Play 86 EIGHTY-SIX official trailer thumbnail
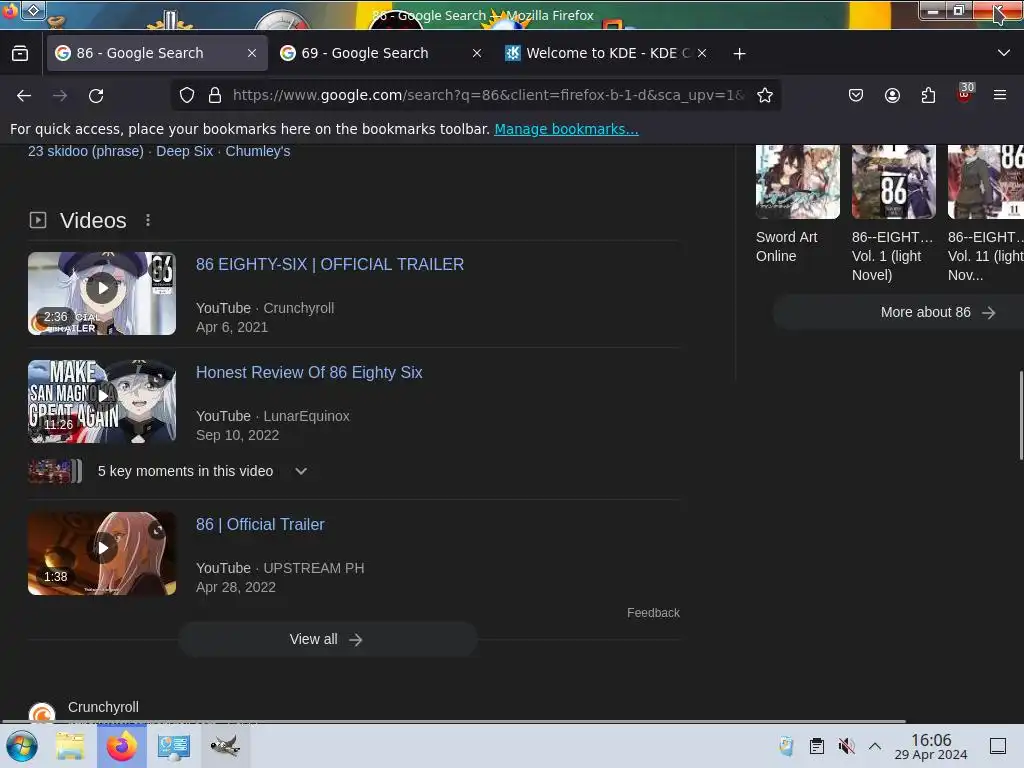Screen dimensions: 1024x768 [102, 293]
